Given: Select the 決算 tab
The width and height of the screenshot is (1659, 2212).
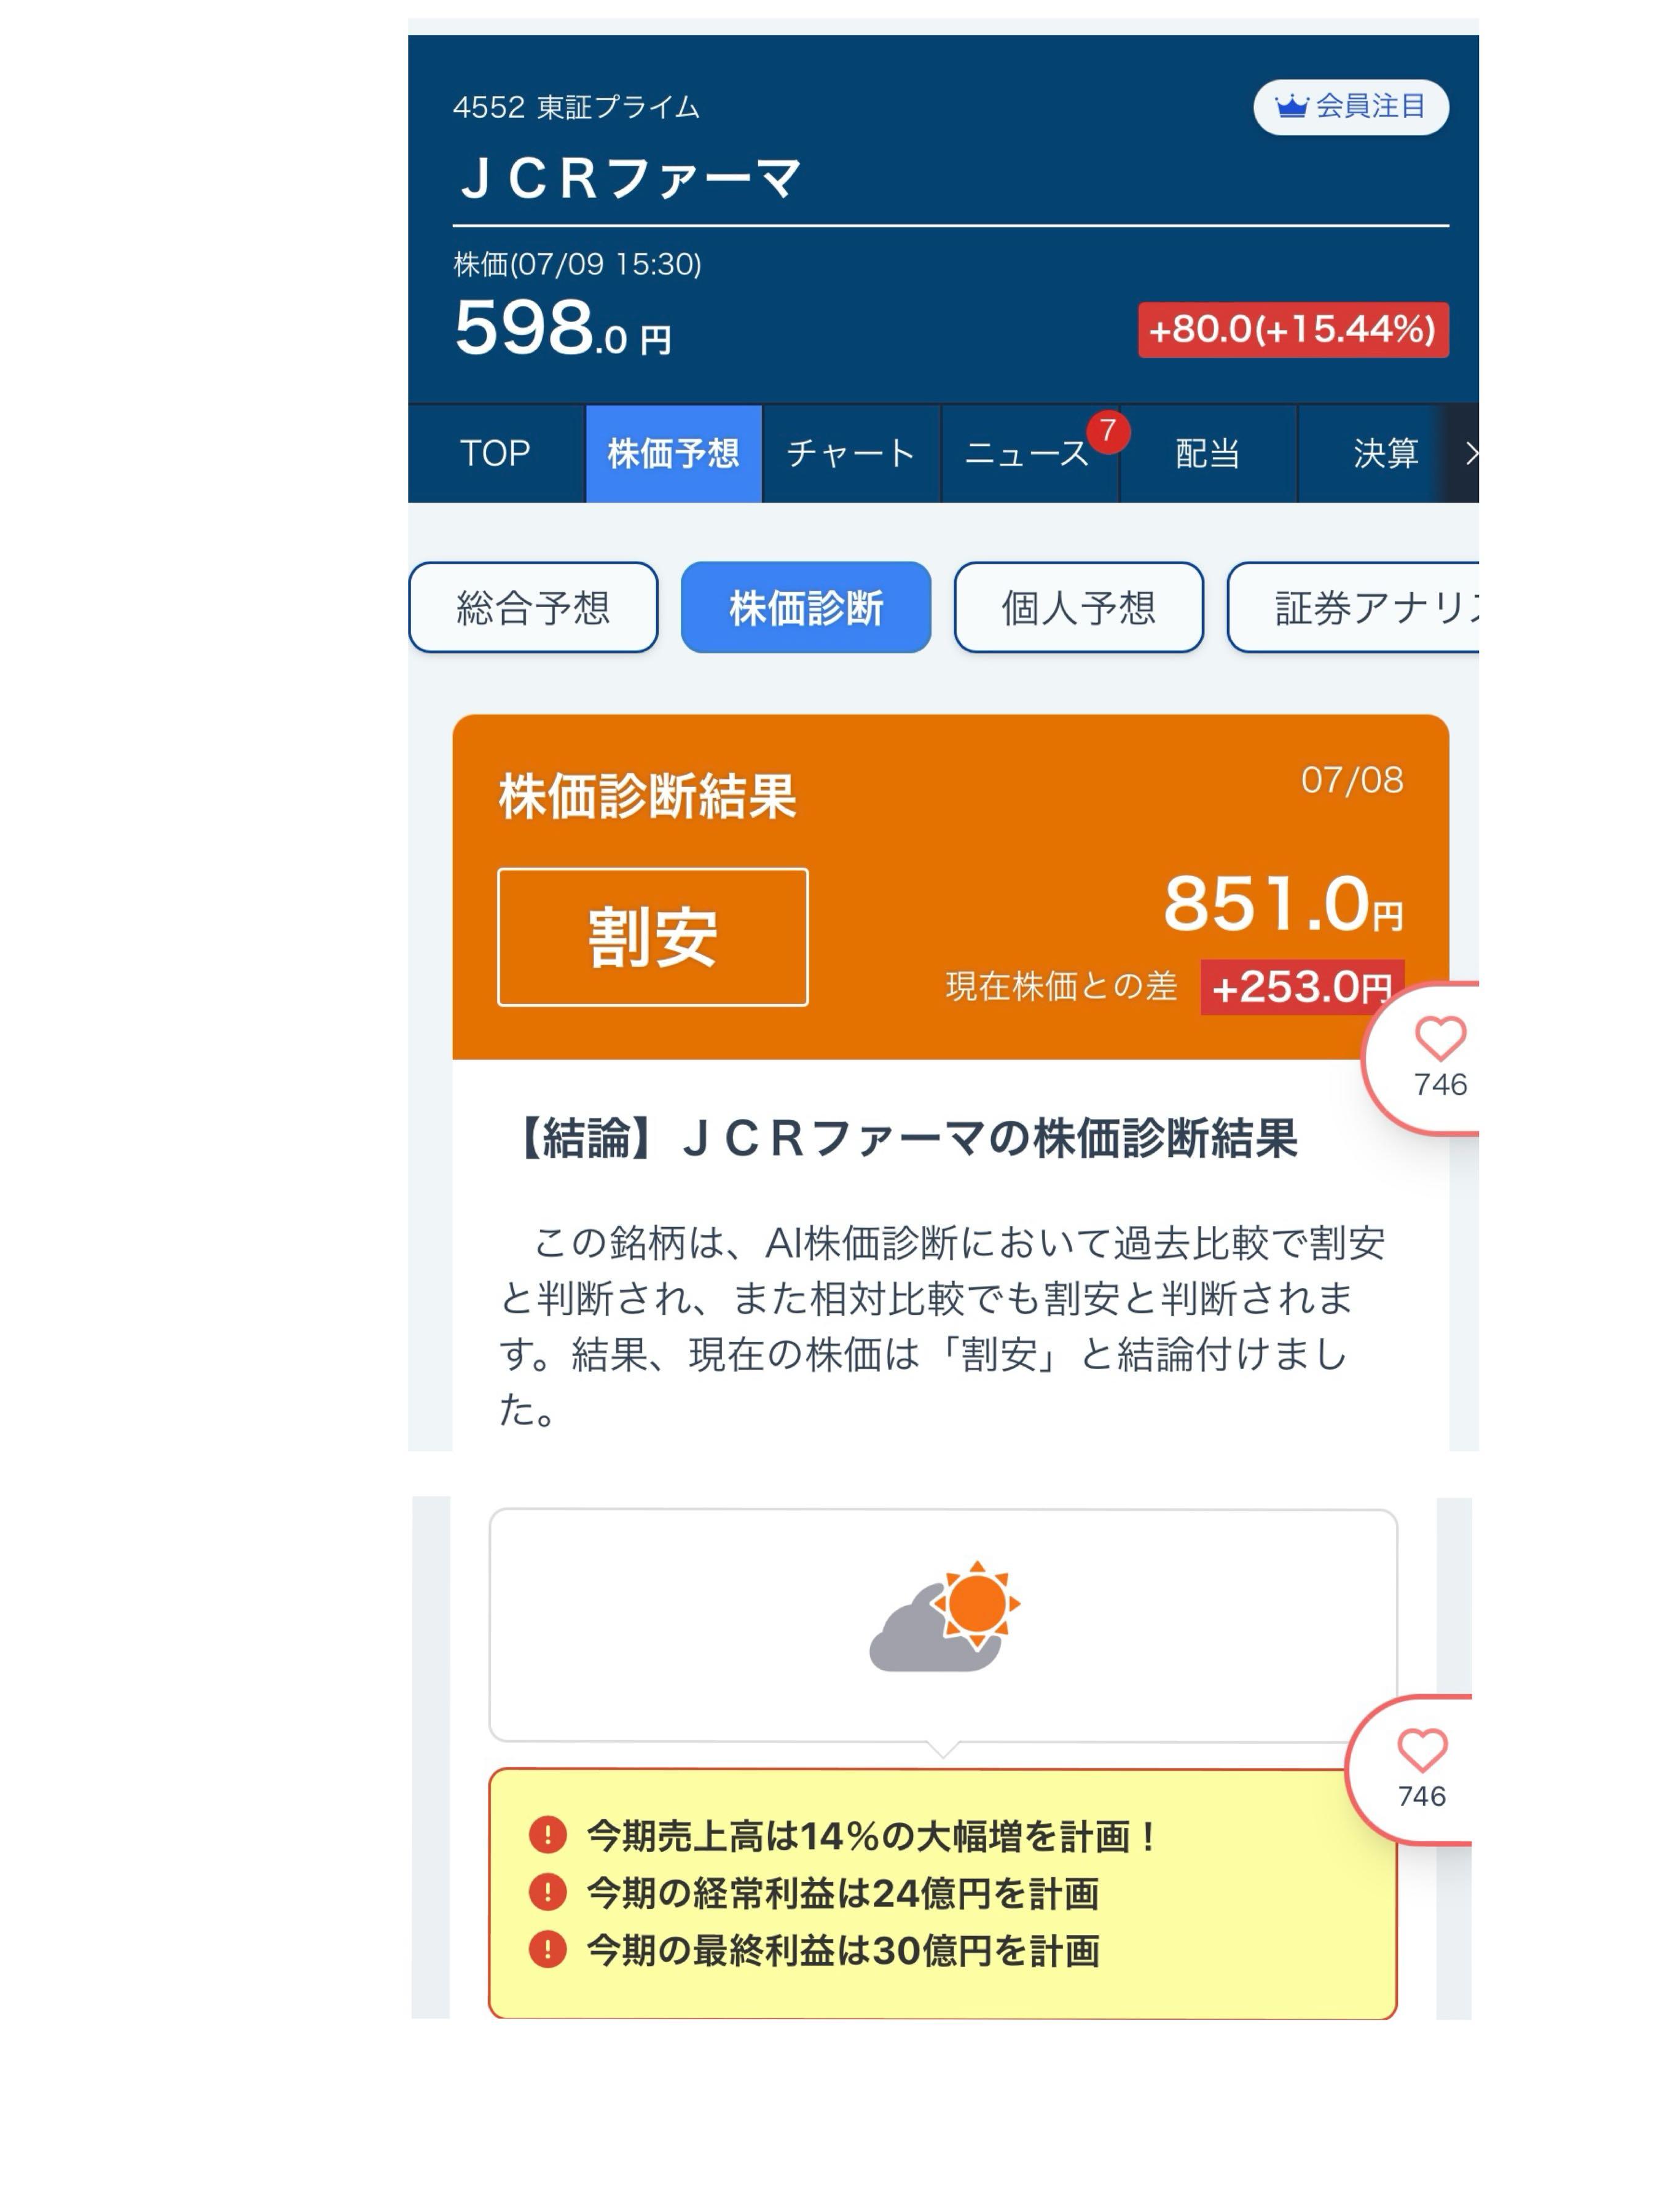Looking at the screenshot, I should pyautogui.click(x=1385, y=454).
